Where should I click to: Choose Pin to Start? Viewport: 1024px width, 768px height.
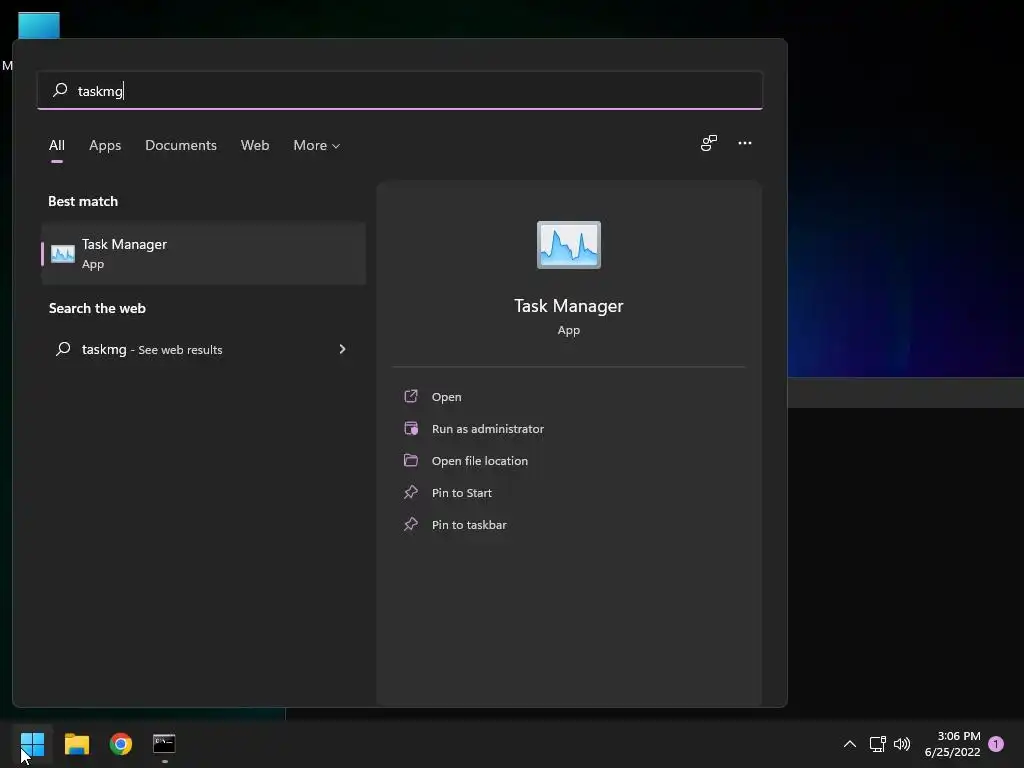pyautogui.click(x=462, y=493)
